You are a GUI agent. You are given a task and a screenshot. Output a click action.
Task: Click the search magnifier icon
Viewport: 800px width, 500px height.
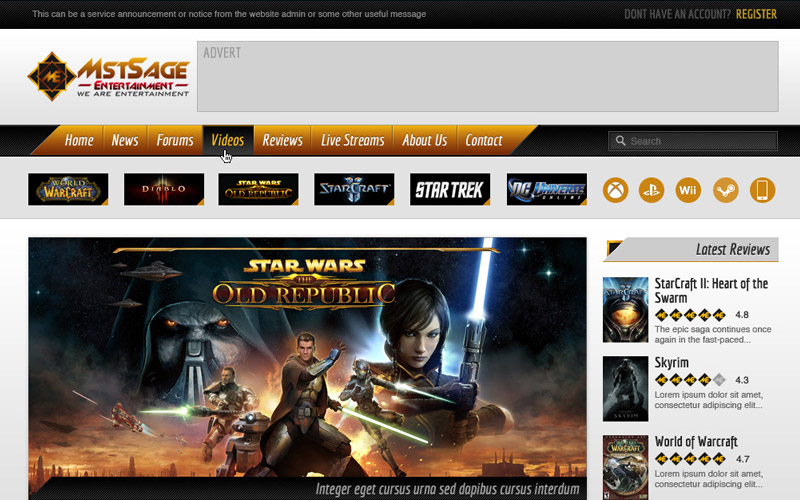tap(620, 141)
